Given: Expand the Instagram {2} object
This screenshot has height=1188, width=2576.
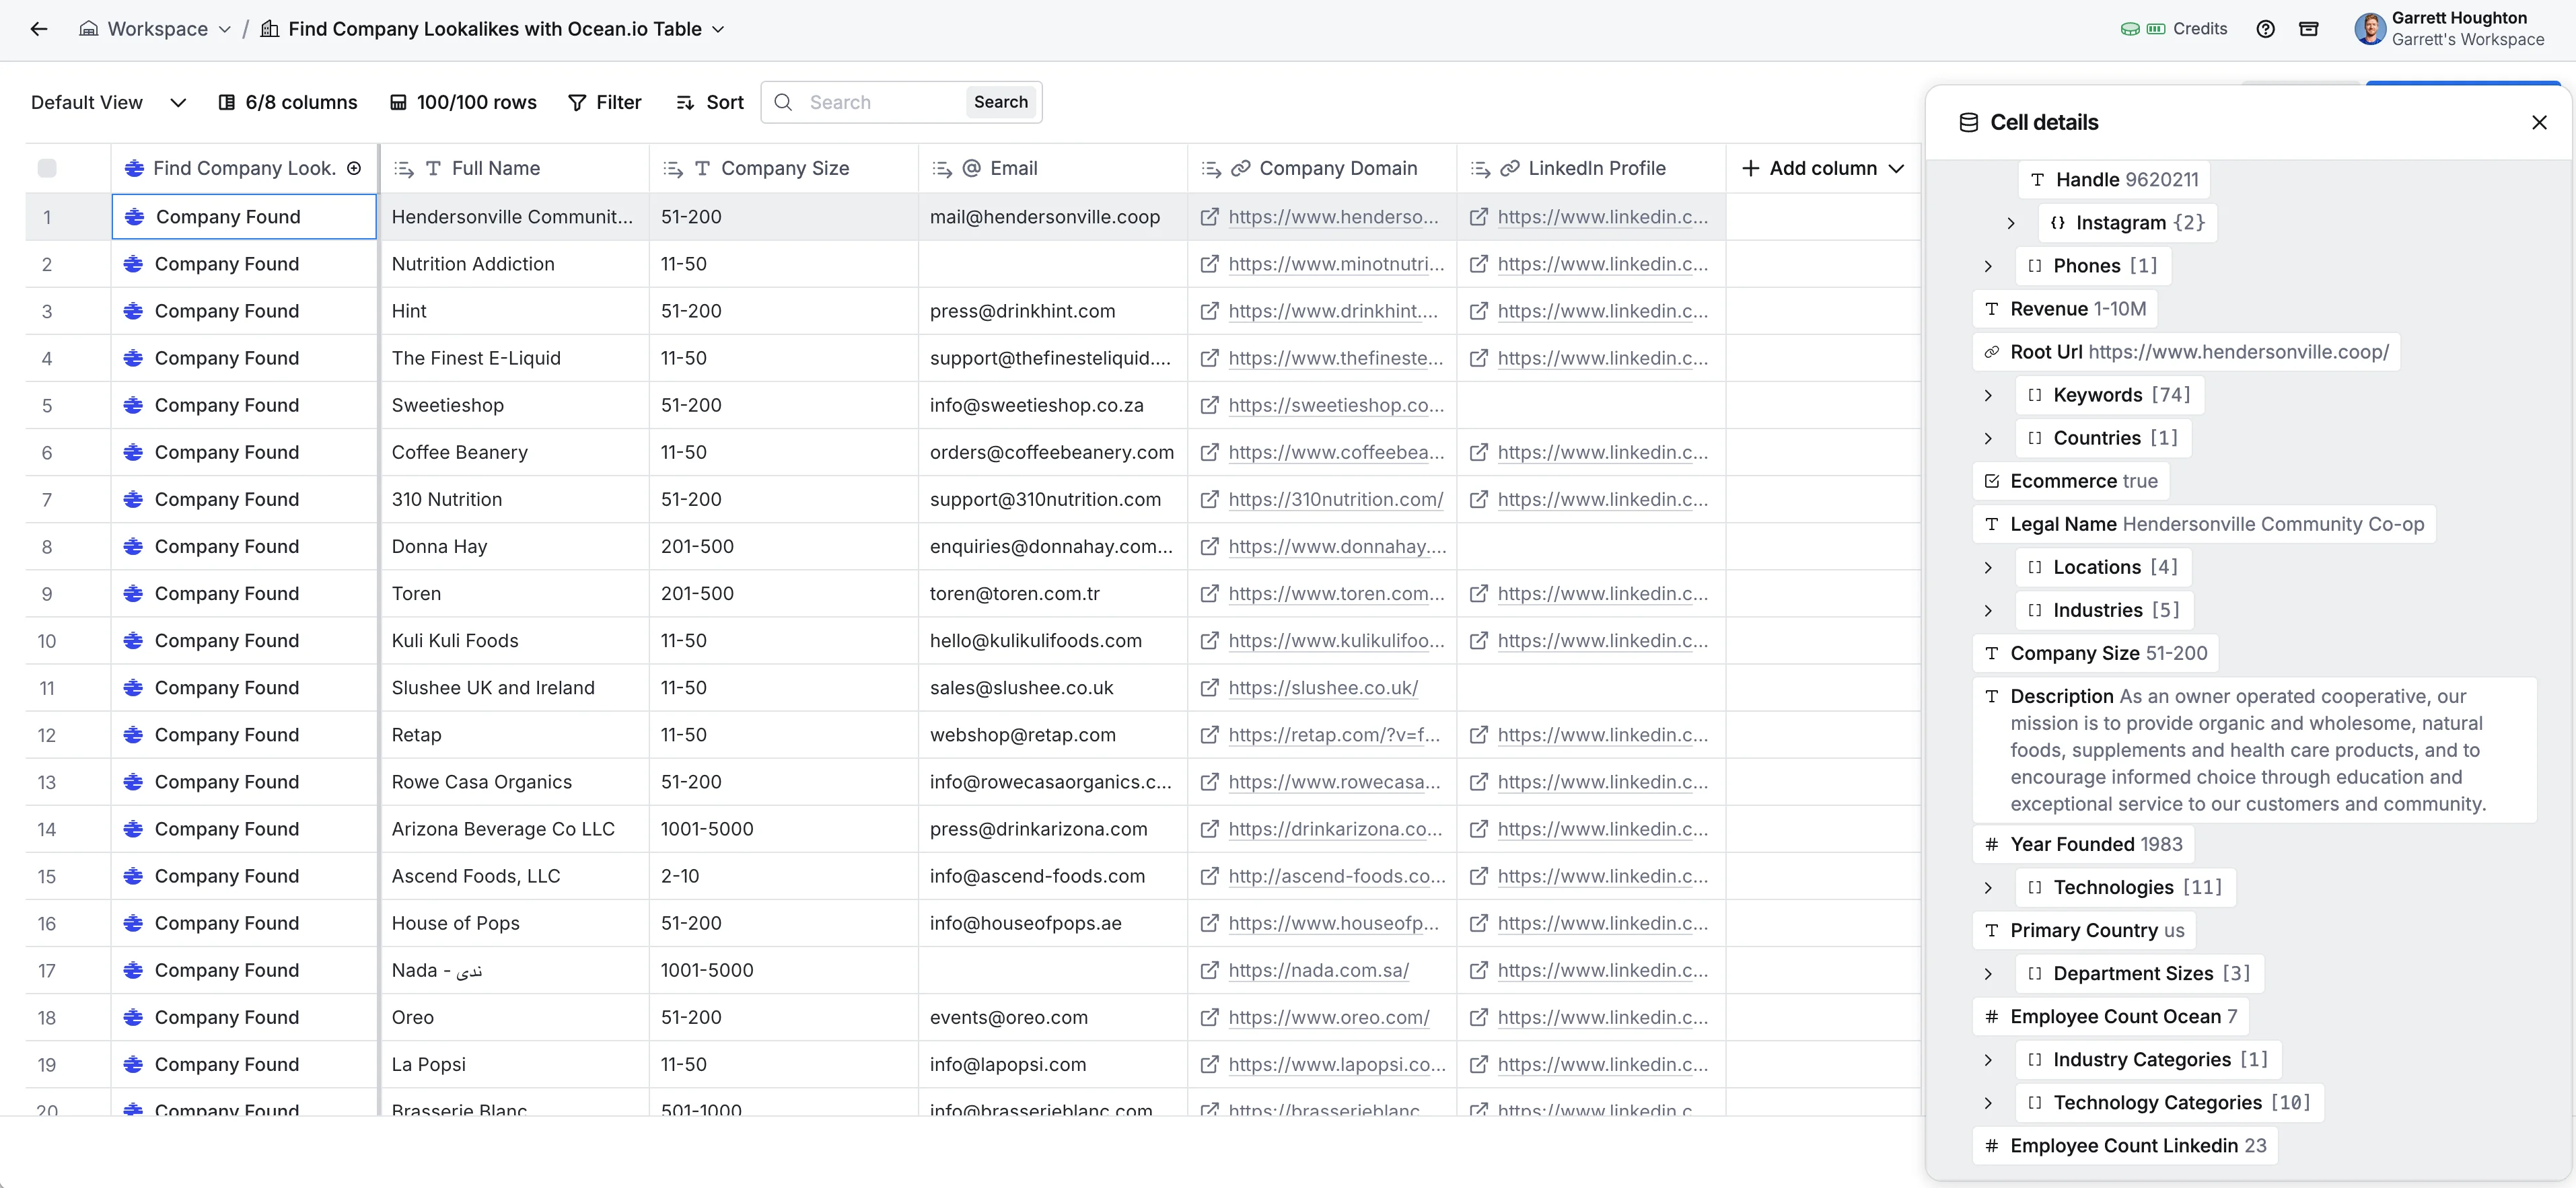Looking at the screenshot, I should [2011, 223].
